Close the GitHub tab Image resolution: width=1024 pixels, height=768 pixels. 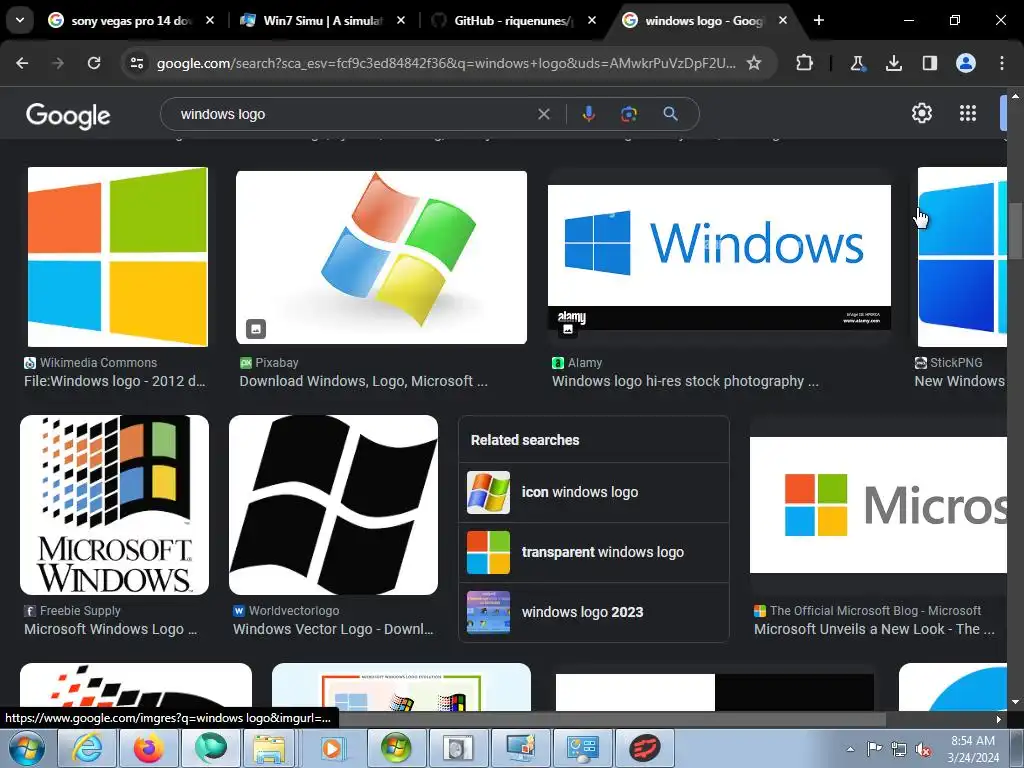pyautogui.click(x=592, y=20)
